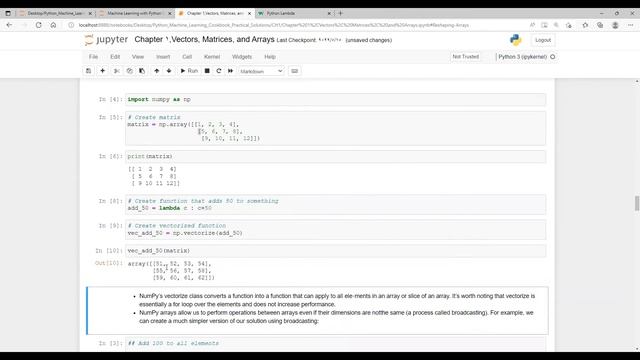
Task: Click the Not Trusted notebook button
Action: [465, 57]
